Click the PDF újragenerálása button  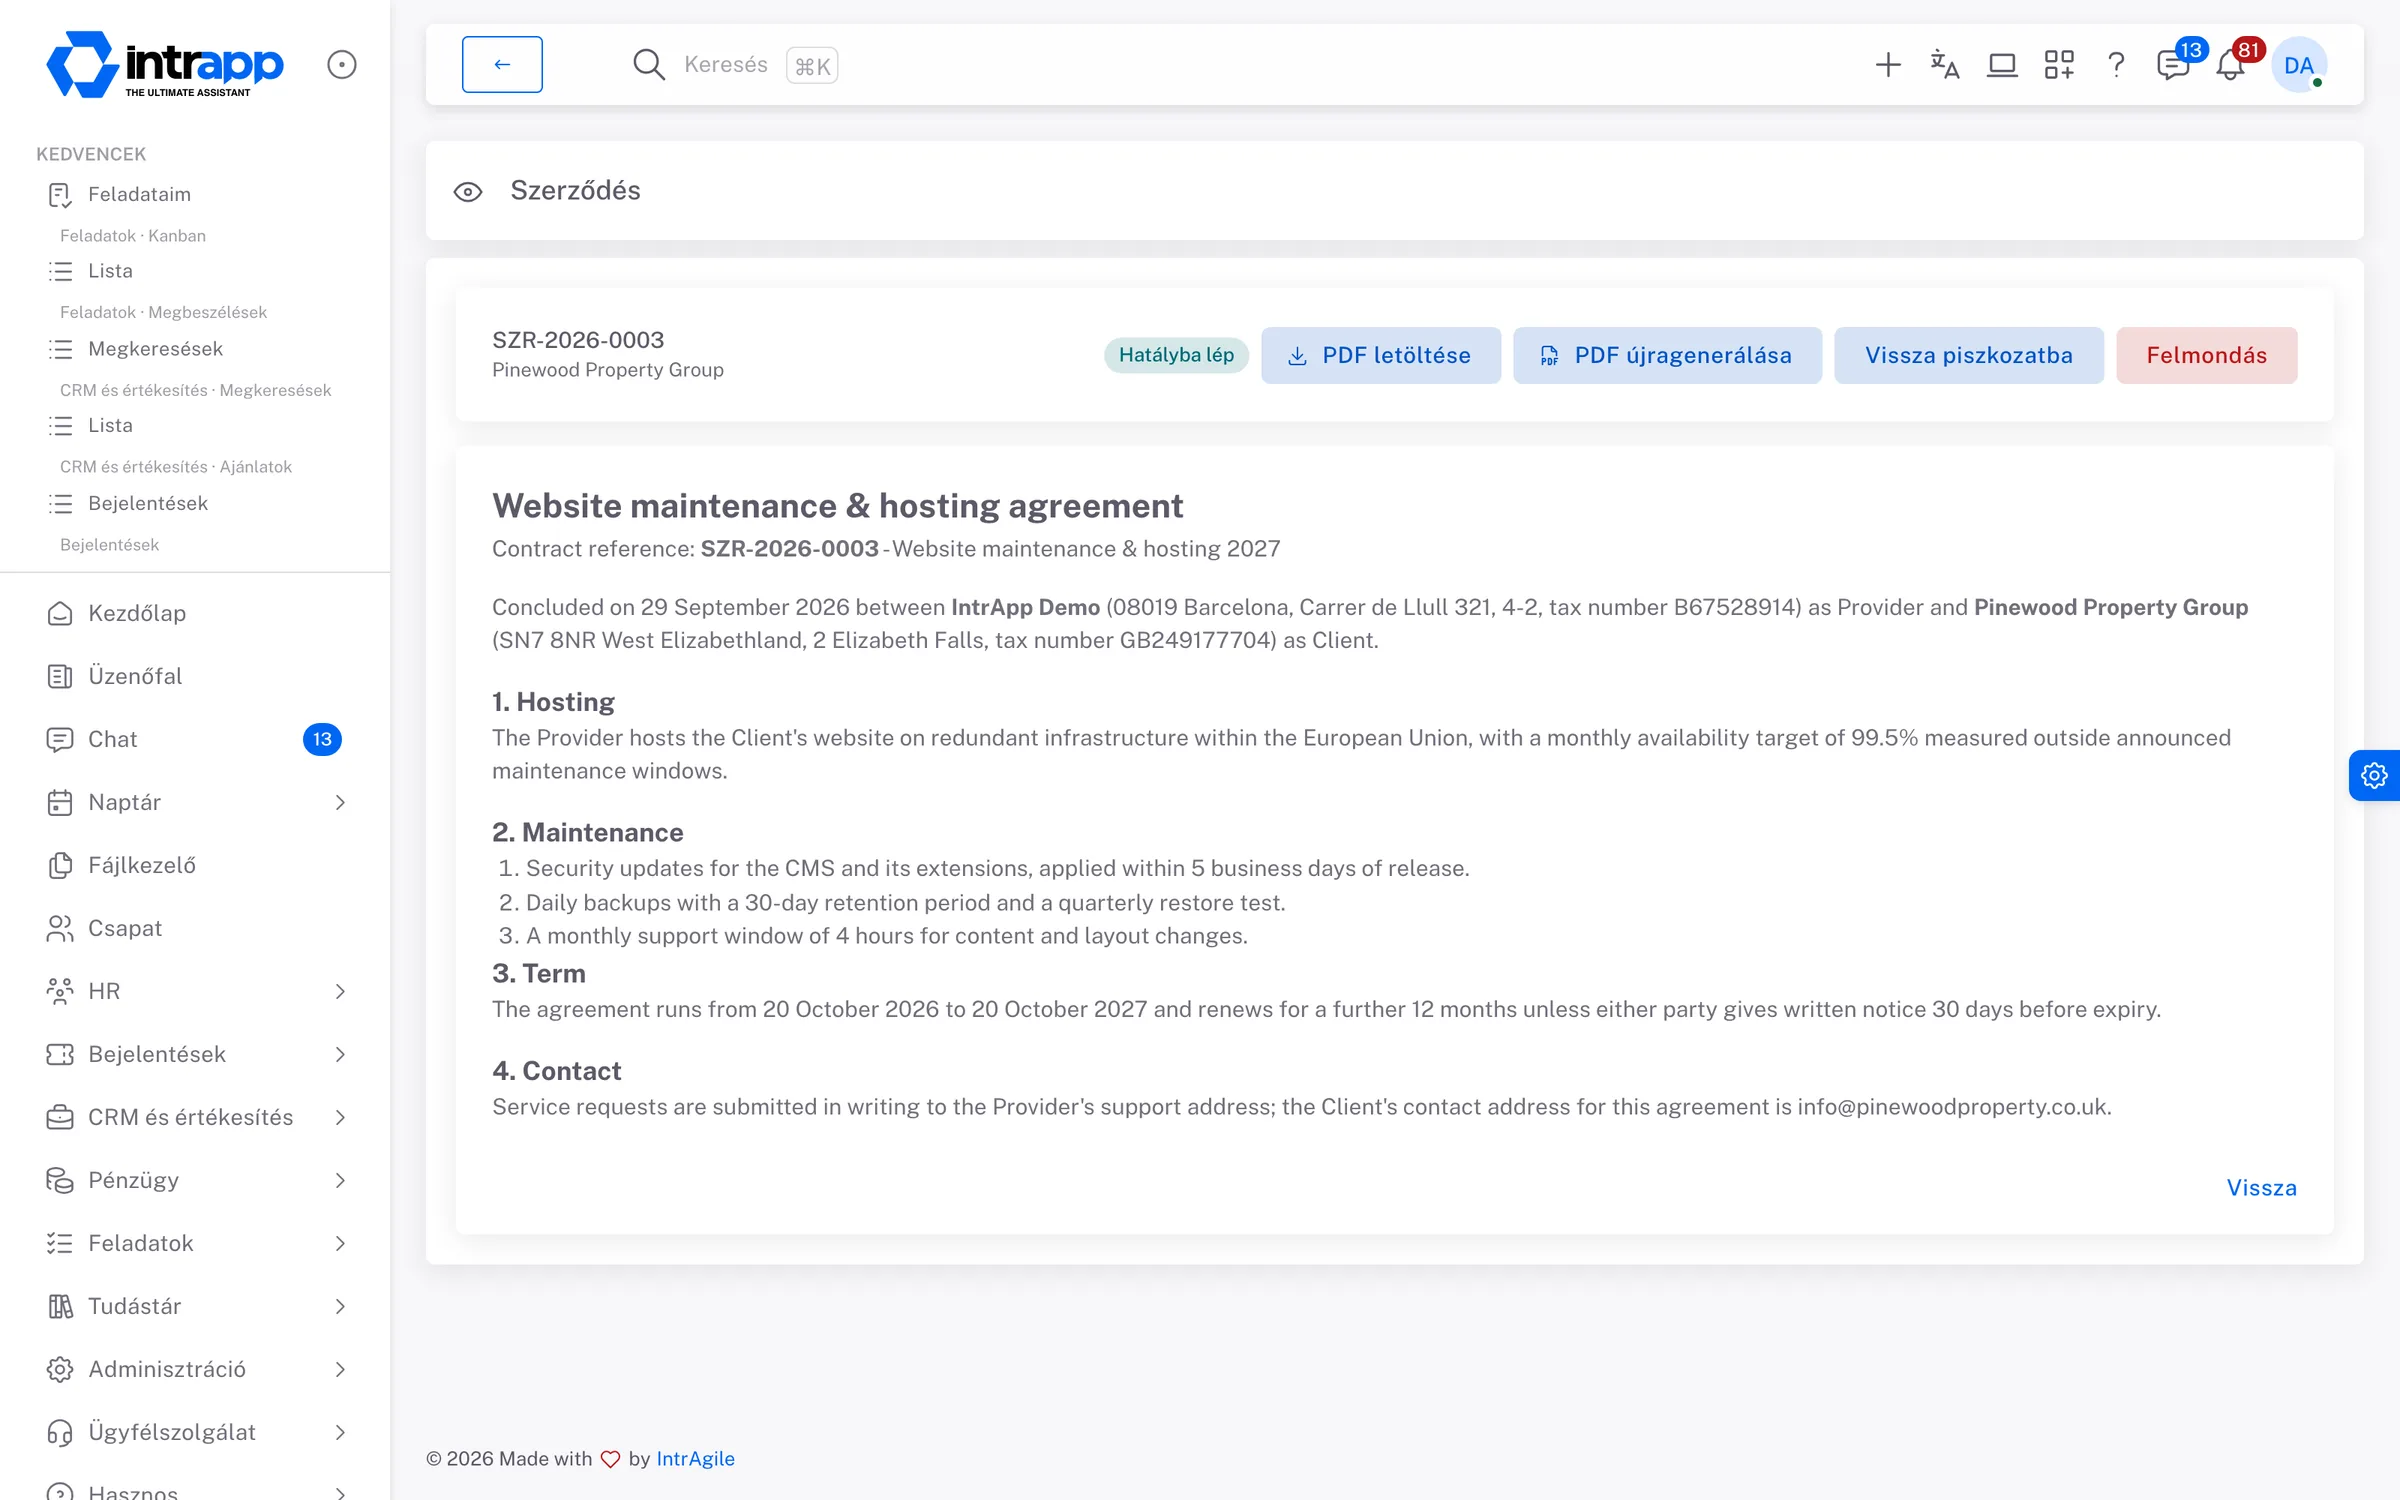pos(1667,355)
